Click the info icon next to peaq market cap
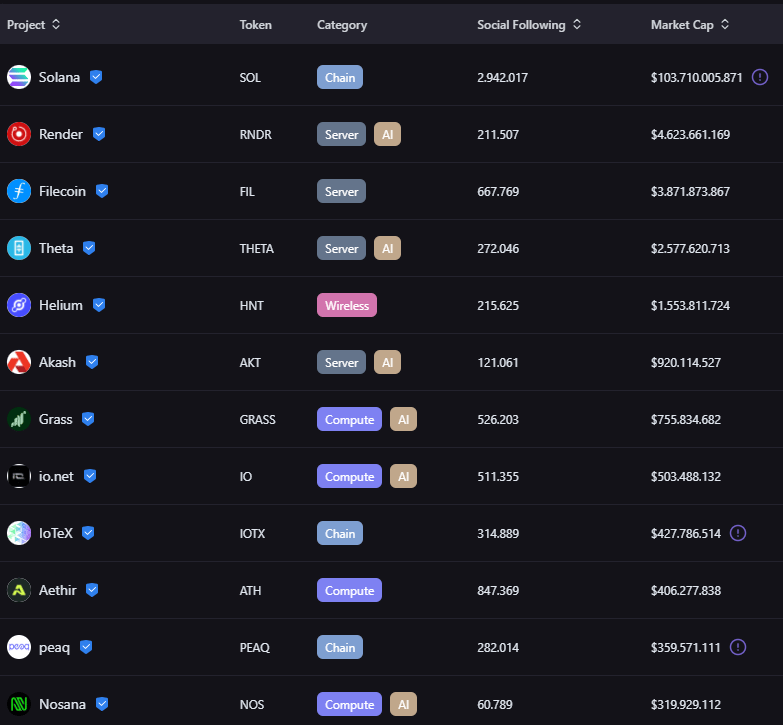The height and width of the screenshot is (725, 783). pyautogui.click(x=738, y=647)
